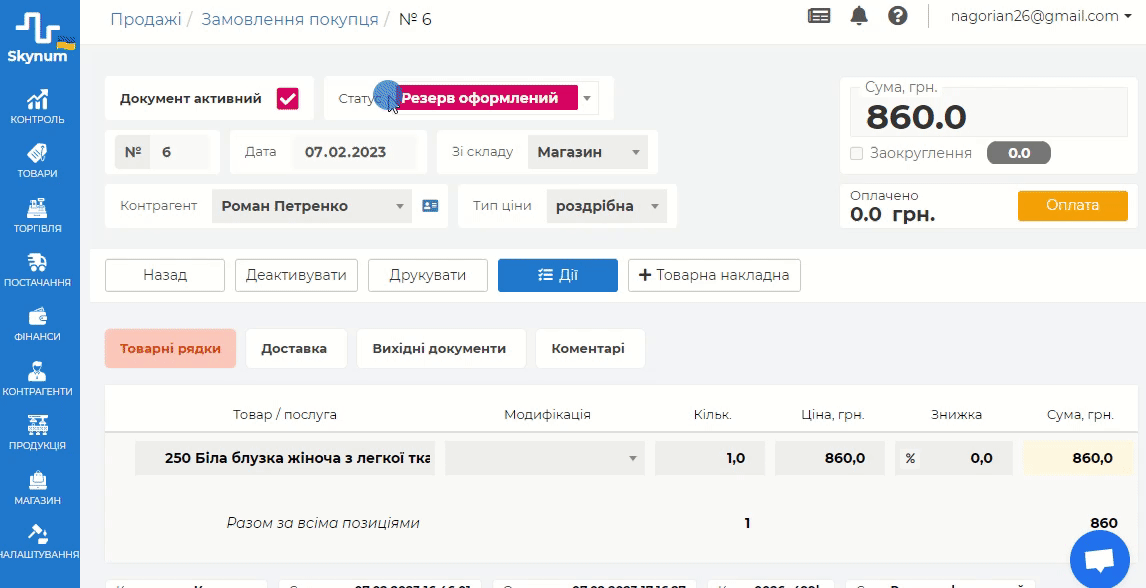
Task: Expand the Статус dropdown arrow
Action: tap(588, 98)
